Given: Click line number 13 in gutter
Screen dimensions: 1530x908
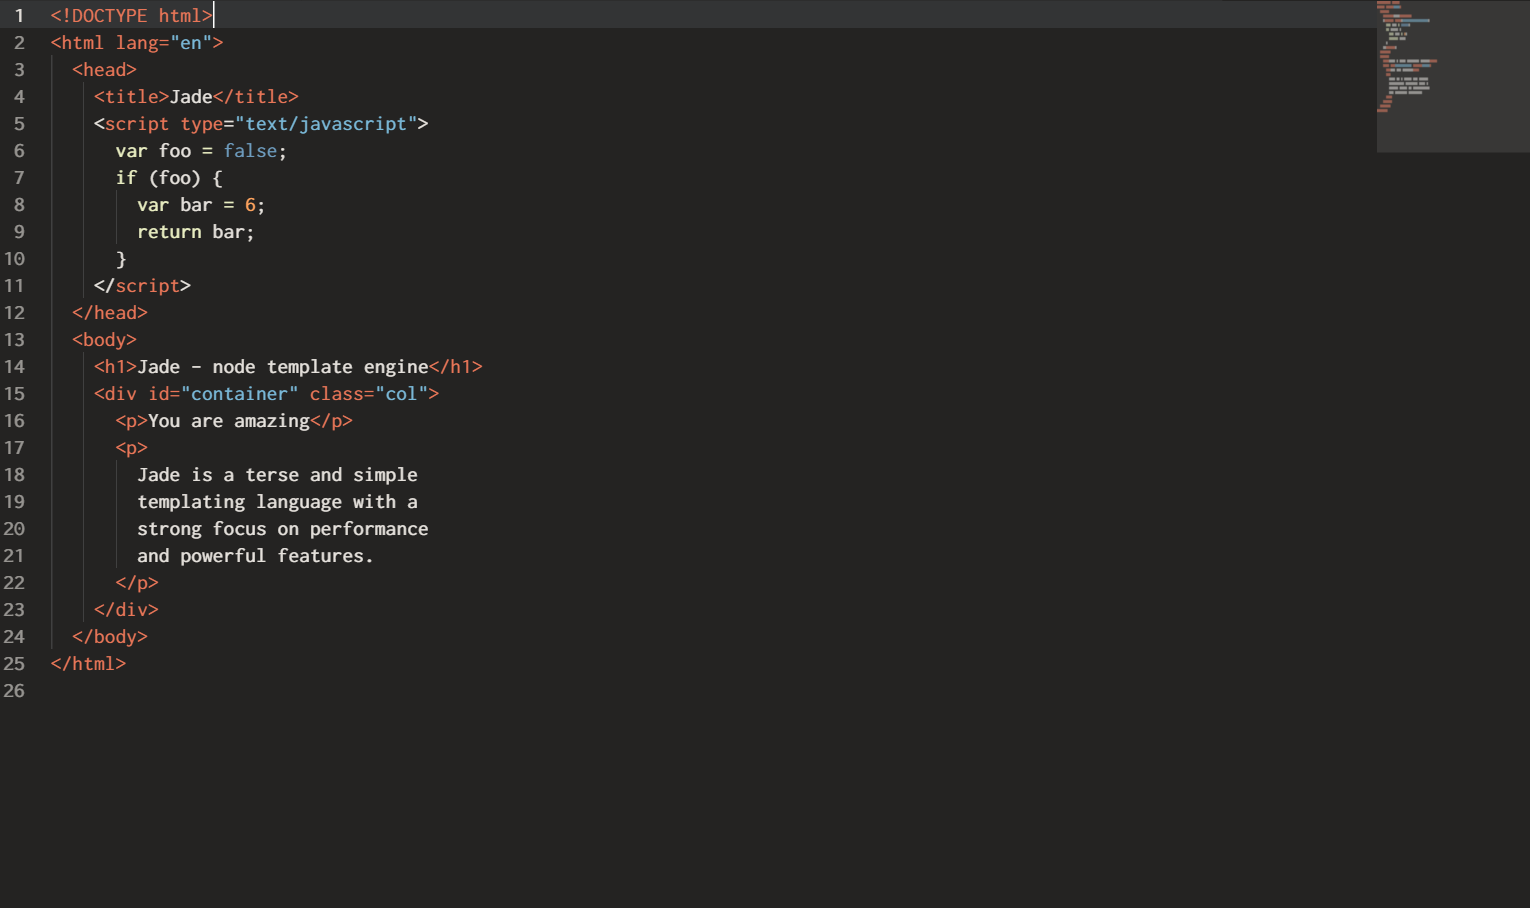Looking at the screenshot, I should tap(14, 340).
